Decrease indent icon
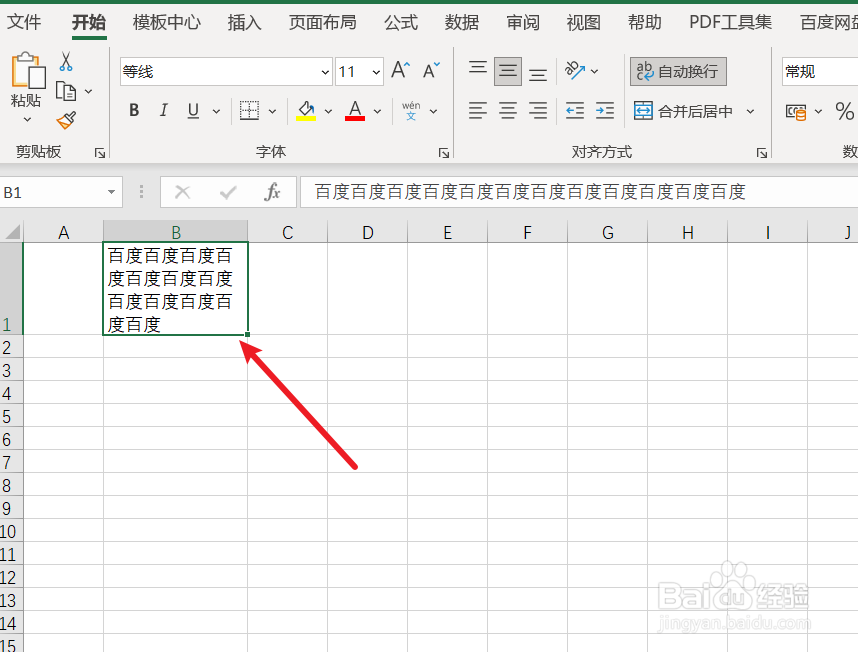 click(x=575, y=111)
